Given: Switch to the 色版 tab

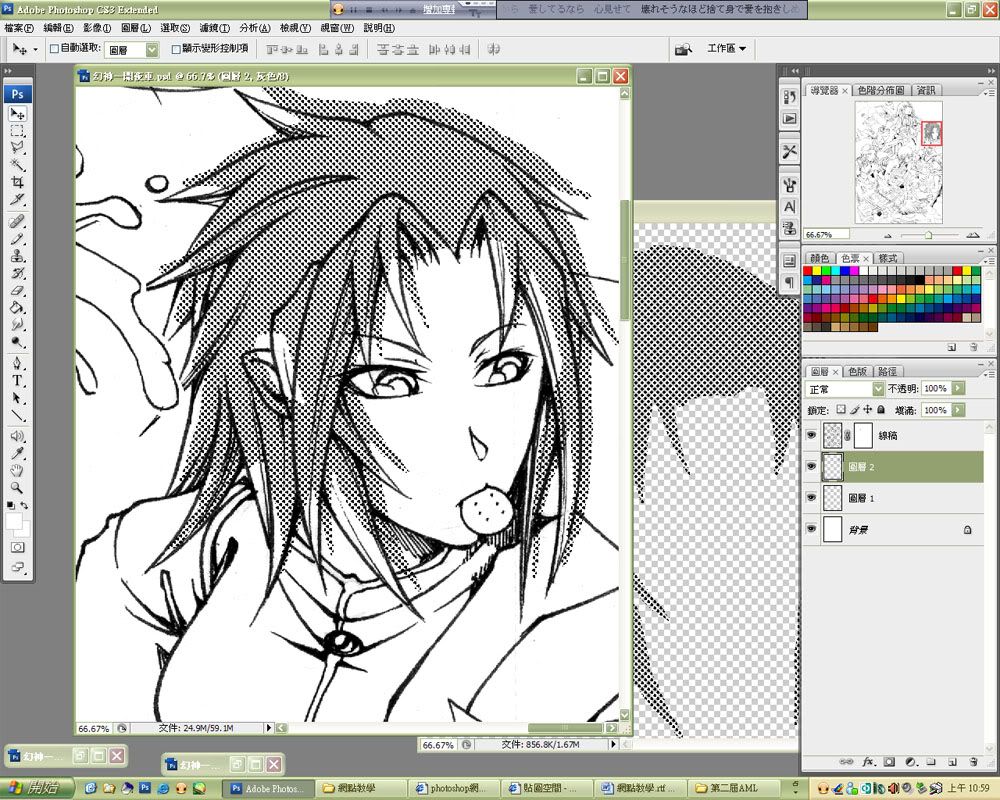Looking at the screenshot, I should (x=857, y=371).
